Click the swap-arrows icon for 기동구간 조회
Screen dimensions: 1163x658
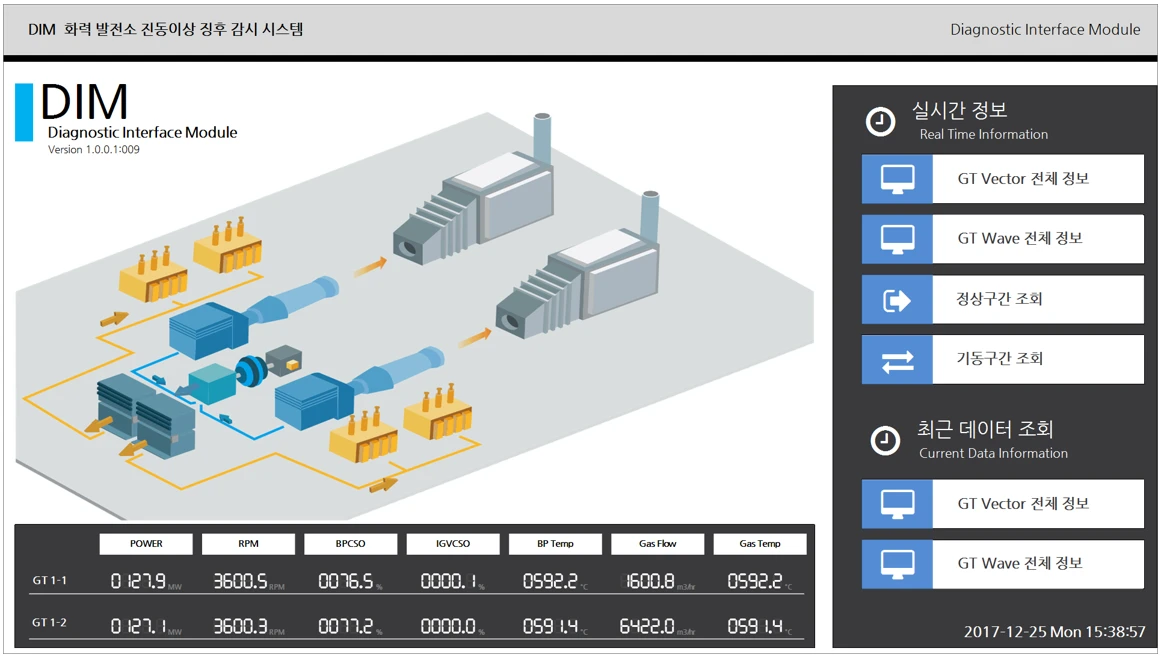pos(897,360)
